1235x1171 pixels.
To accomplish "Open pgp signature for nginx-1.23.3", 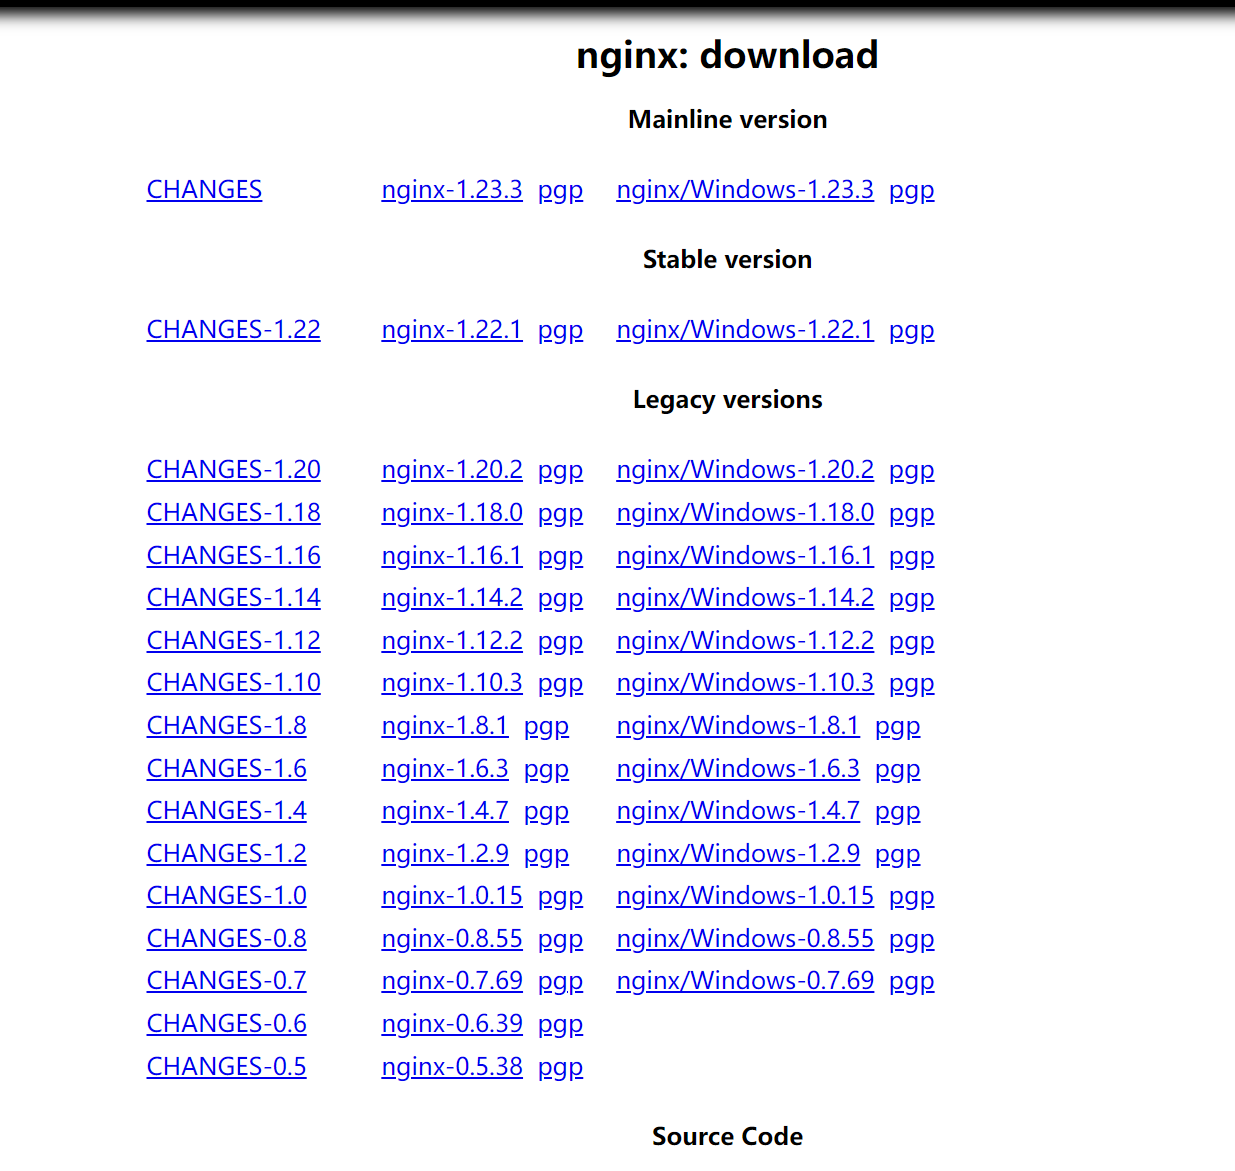I will pos(560,190).
